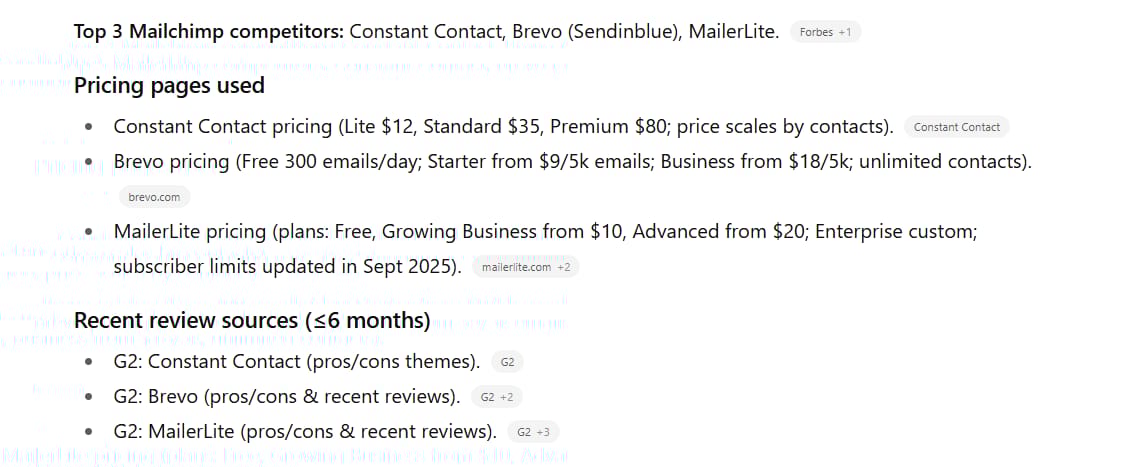Click the "G2: MailerLite" review bullet text

click(x=304, y=432)
